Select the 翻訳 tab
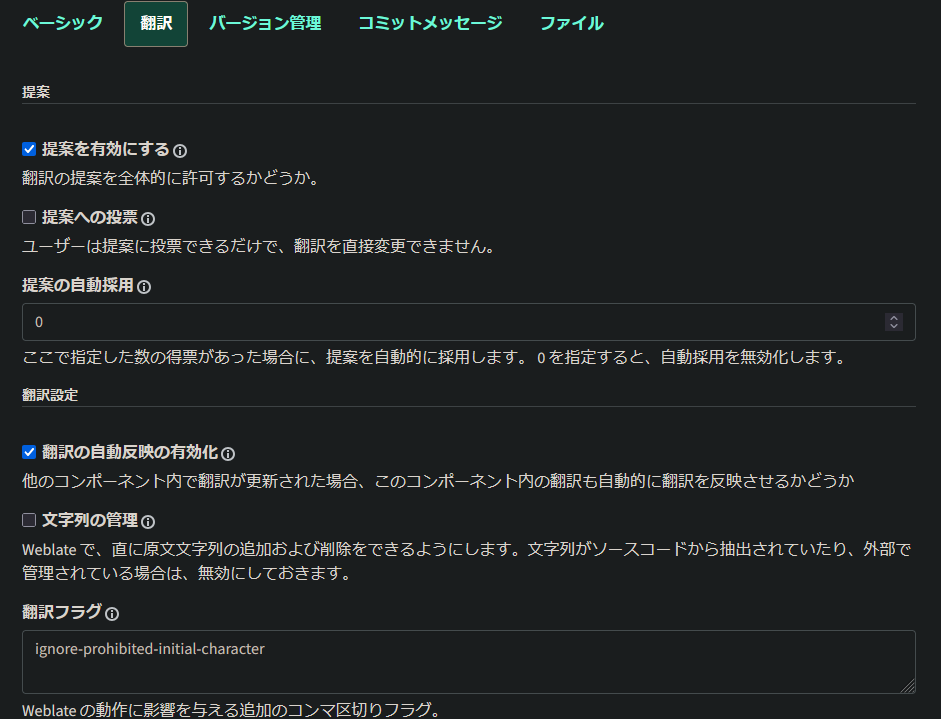941x719 pixels. click(x=156, y=23)
